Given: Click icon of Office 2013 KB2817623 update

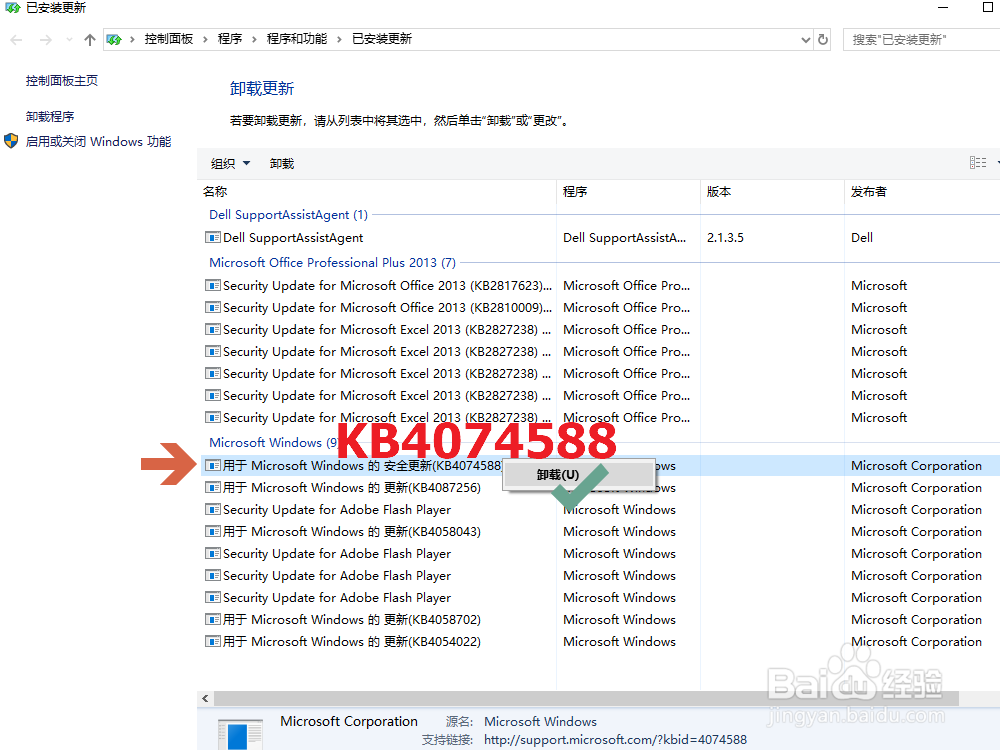Looking at the screenshot, I should (x=212, y=286).
